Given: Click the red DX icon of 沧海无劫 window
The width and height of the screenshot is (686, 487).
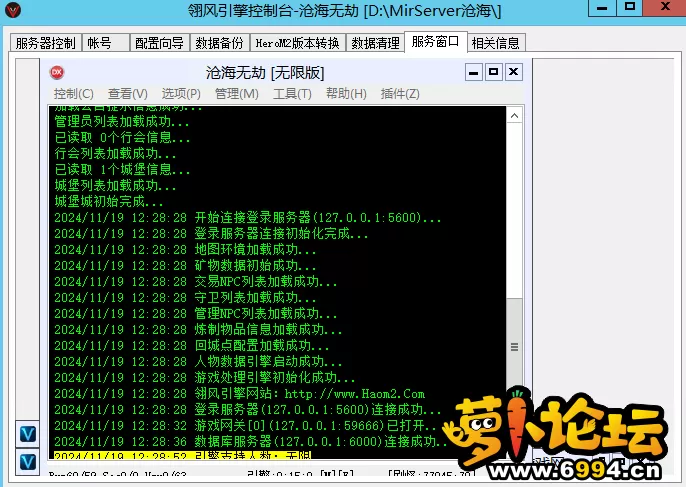Looking at the screenshot, I should (x=57, y=72).
